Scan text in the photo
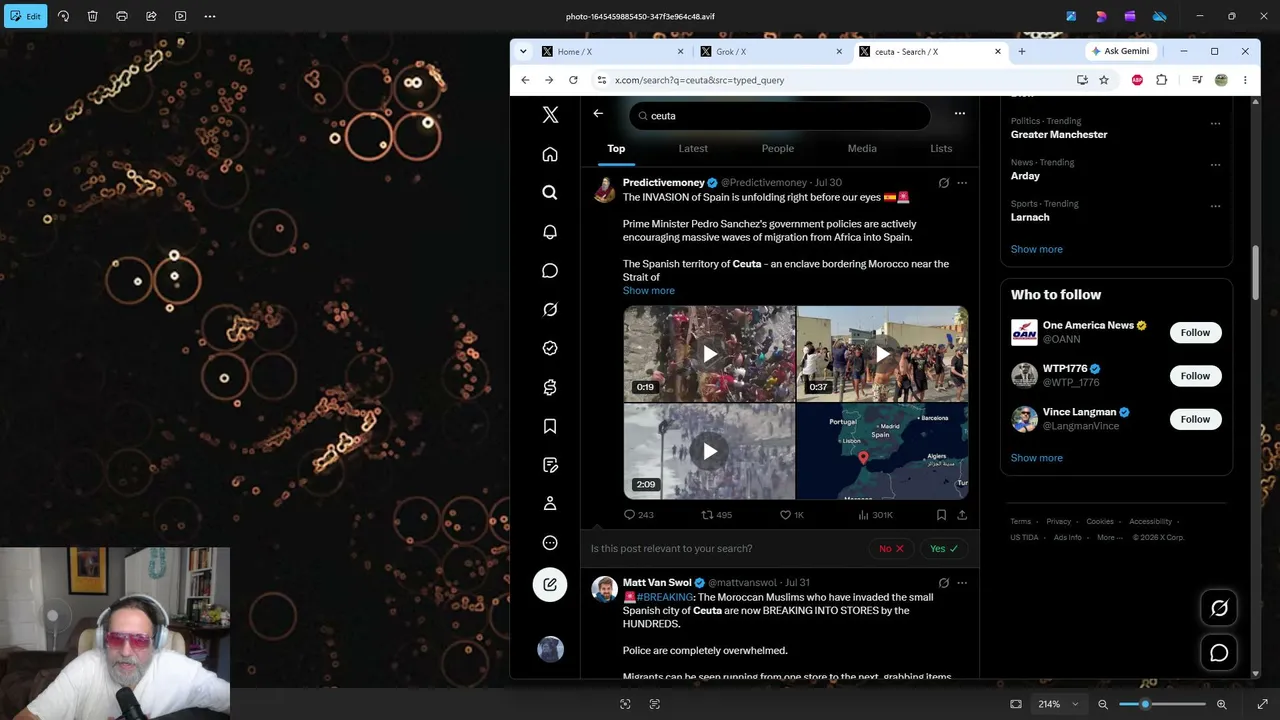1280x720 pixels. [655, 704]
